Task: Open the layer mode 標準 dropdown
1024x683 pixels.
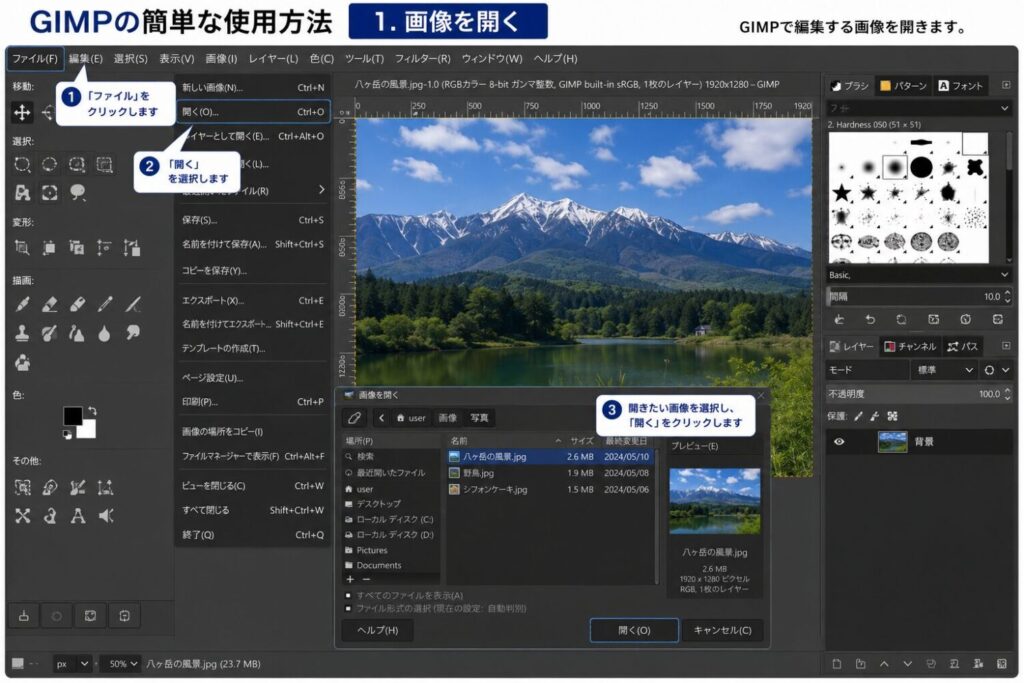Action: 944,370
